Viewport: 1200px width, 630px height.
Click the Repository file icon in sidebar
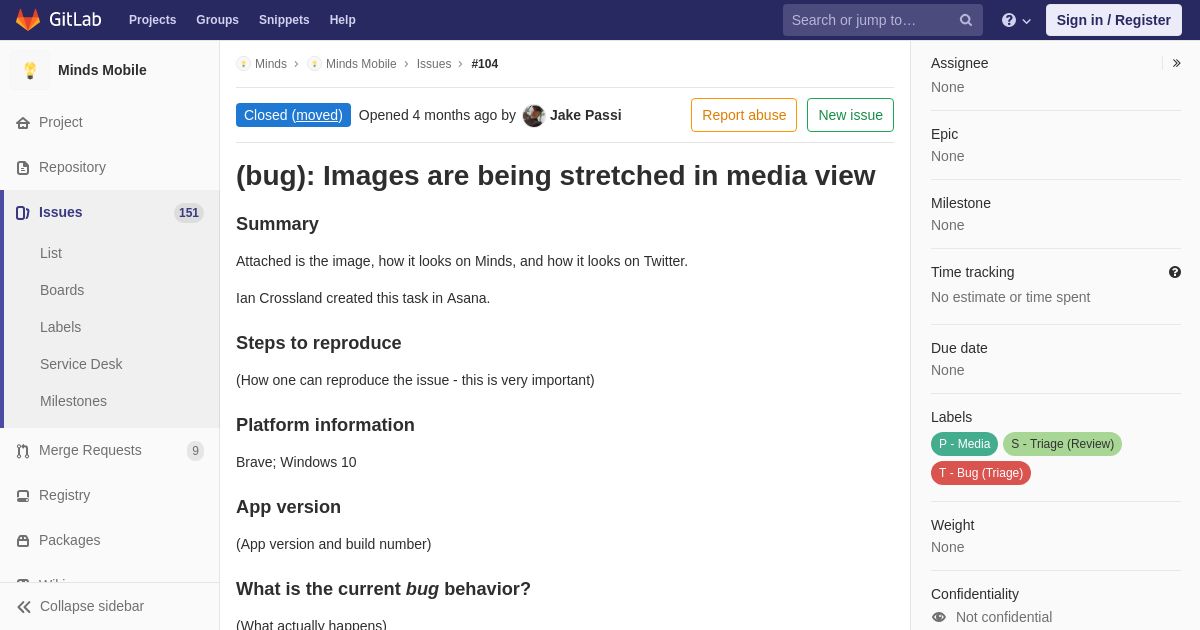tap(23, 168)
